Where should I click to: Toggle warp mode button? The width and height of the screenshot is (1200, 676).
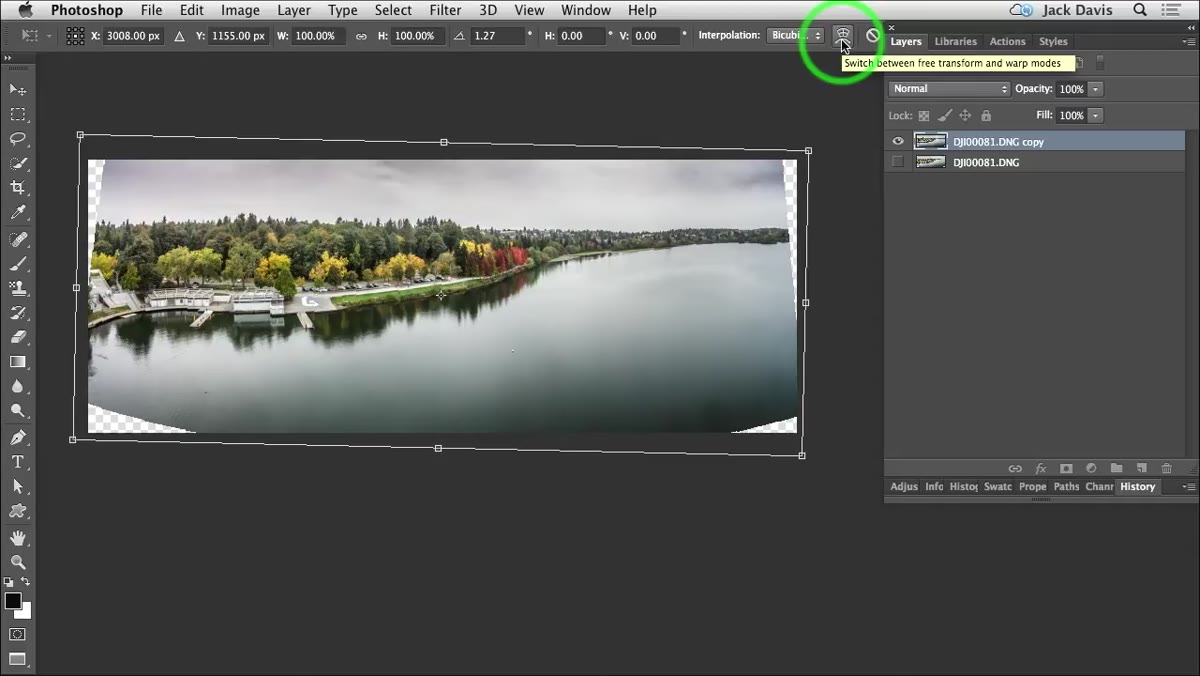[844, 35]
